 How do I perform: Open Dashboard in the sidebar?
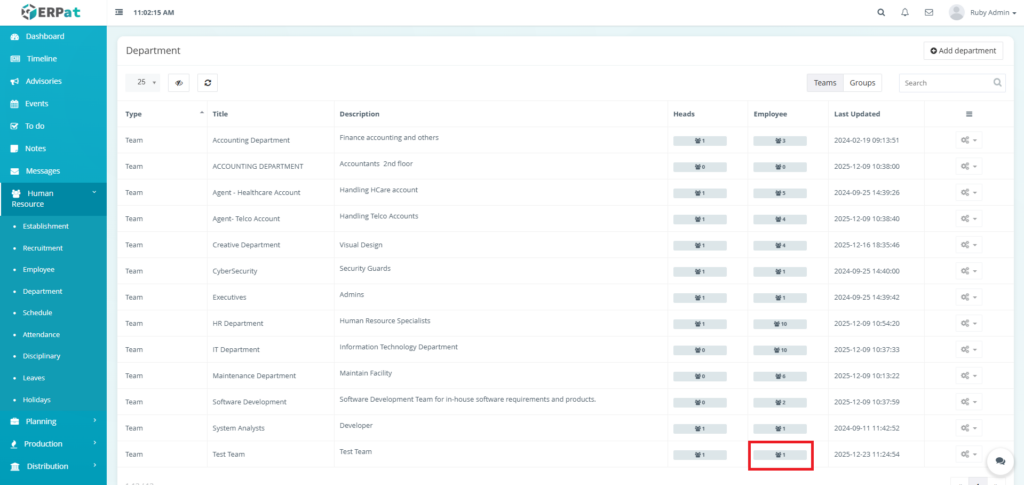point(44,36)
